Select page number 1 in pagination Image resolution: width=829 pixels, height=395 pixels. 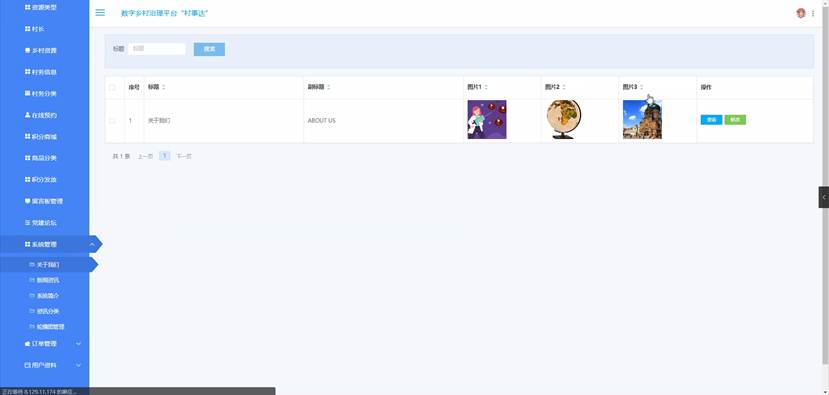coord(164,156)
